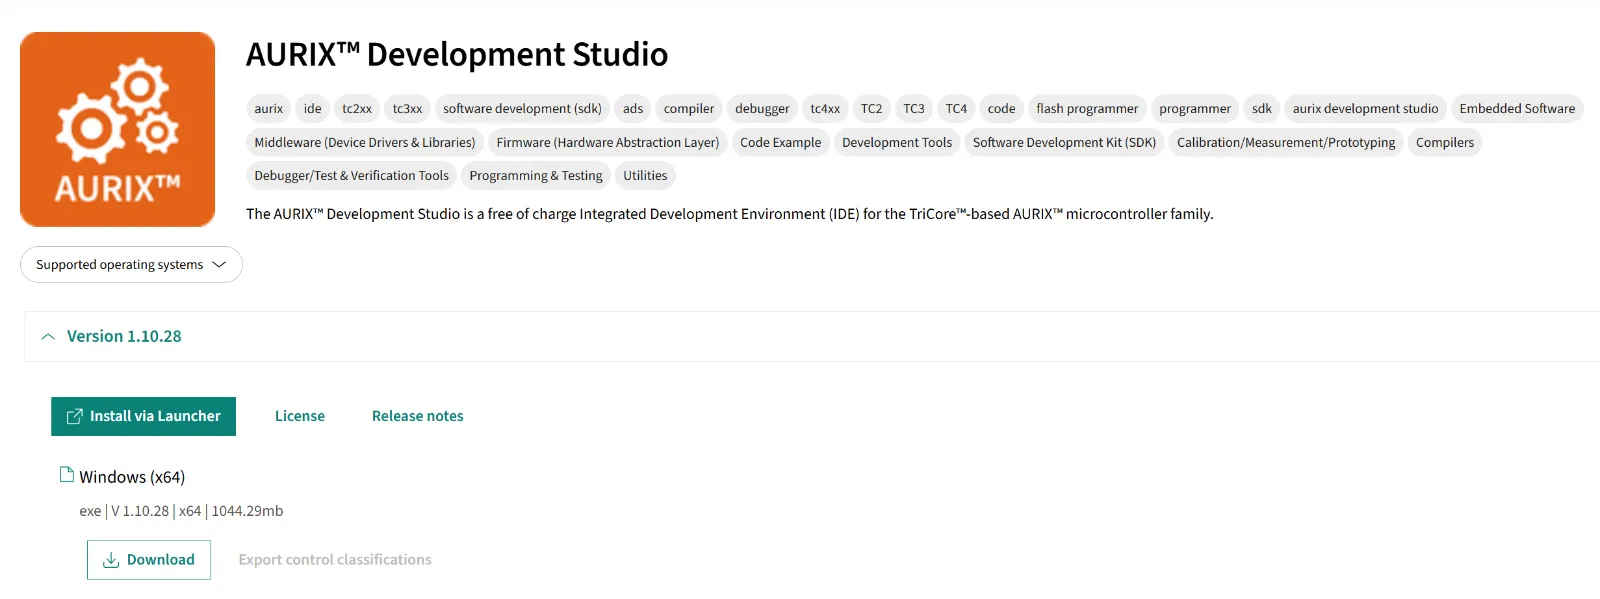Select the 'Development Tools' tag

tap(896, 143)
